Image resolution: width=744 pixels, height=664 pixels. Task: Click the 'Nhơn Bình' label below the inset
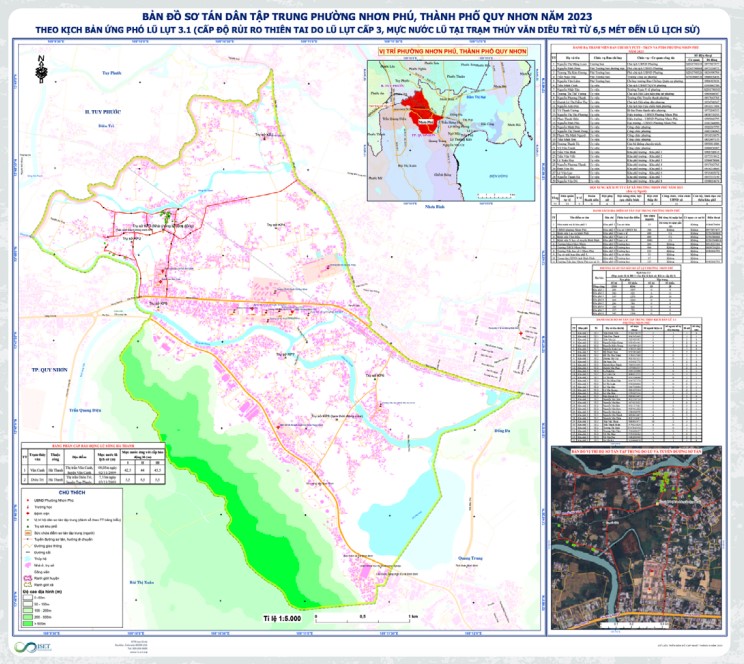pos(437,206)
